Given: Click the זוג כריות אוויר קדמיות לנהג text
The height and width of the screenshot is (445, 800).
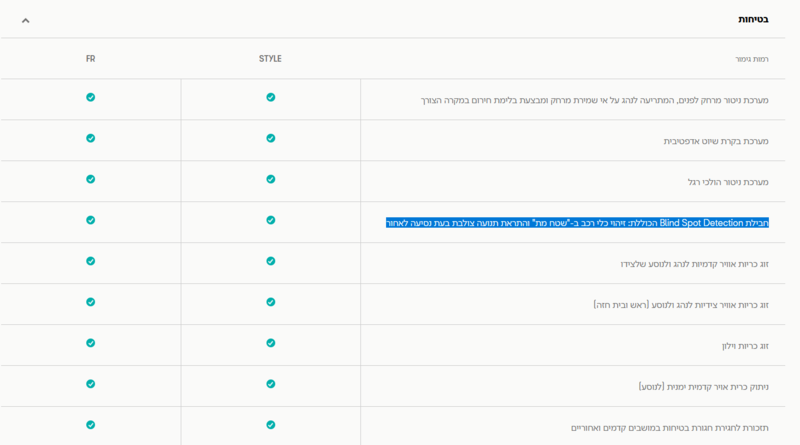Looking at the screenshot, I should 694,264.
